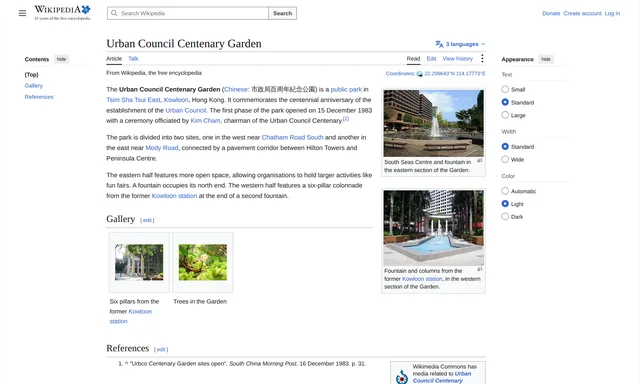Open the Kowloon link in intro

176,100
